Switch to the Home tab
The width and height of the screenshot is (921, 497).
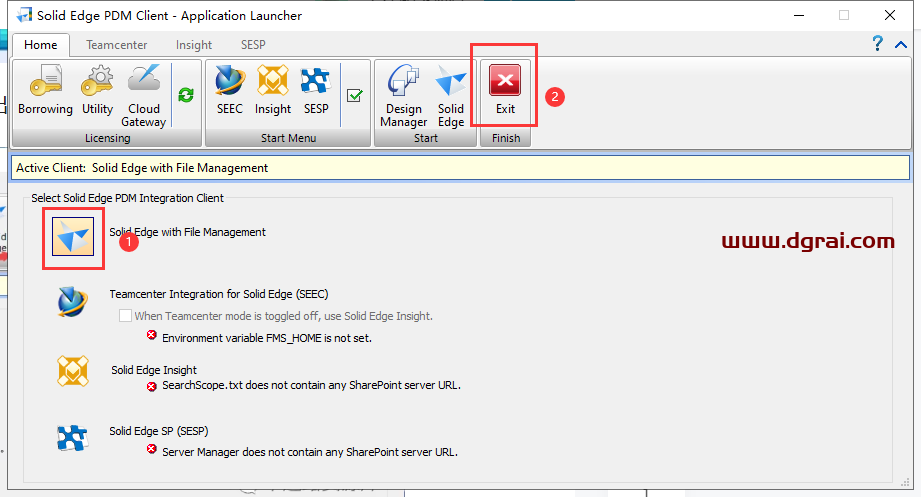click(x=41, y=45)
